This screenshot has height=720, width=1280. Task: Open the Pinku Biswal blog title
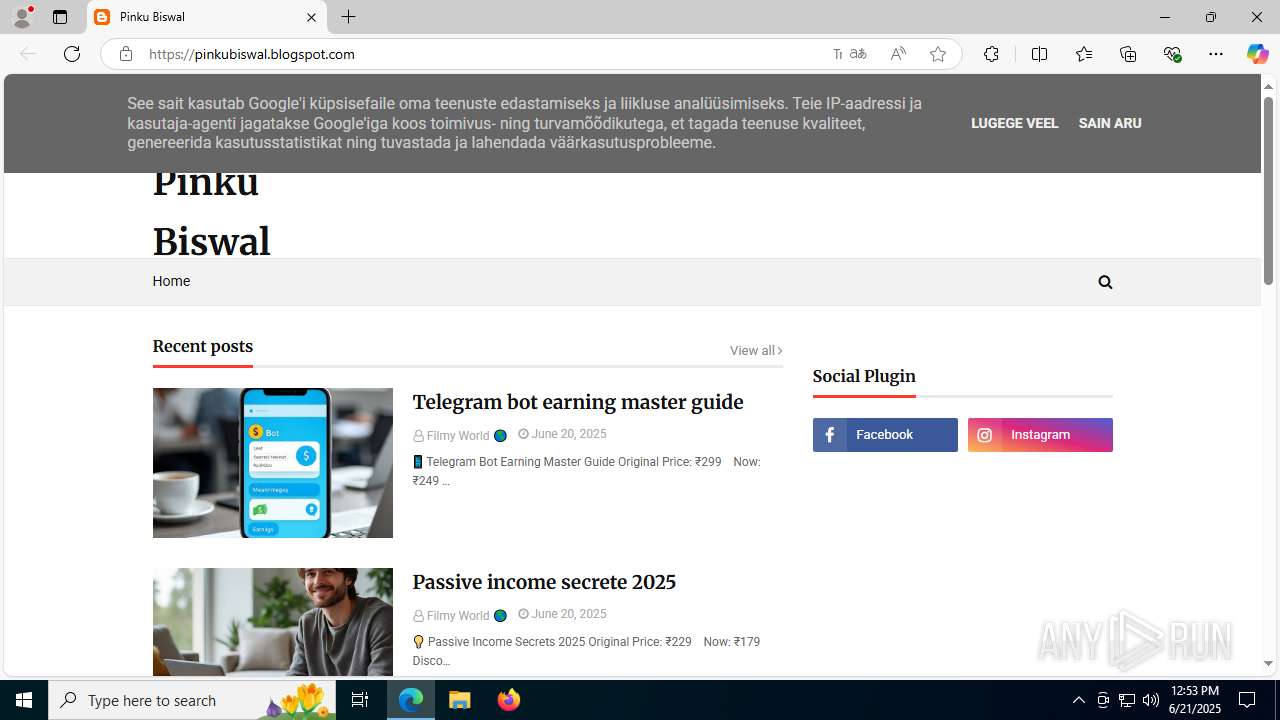[x=211, y=212]
